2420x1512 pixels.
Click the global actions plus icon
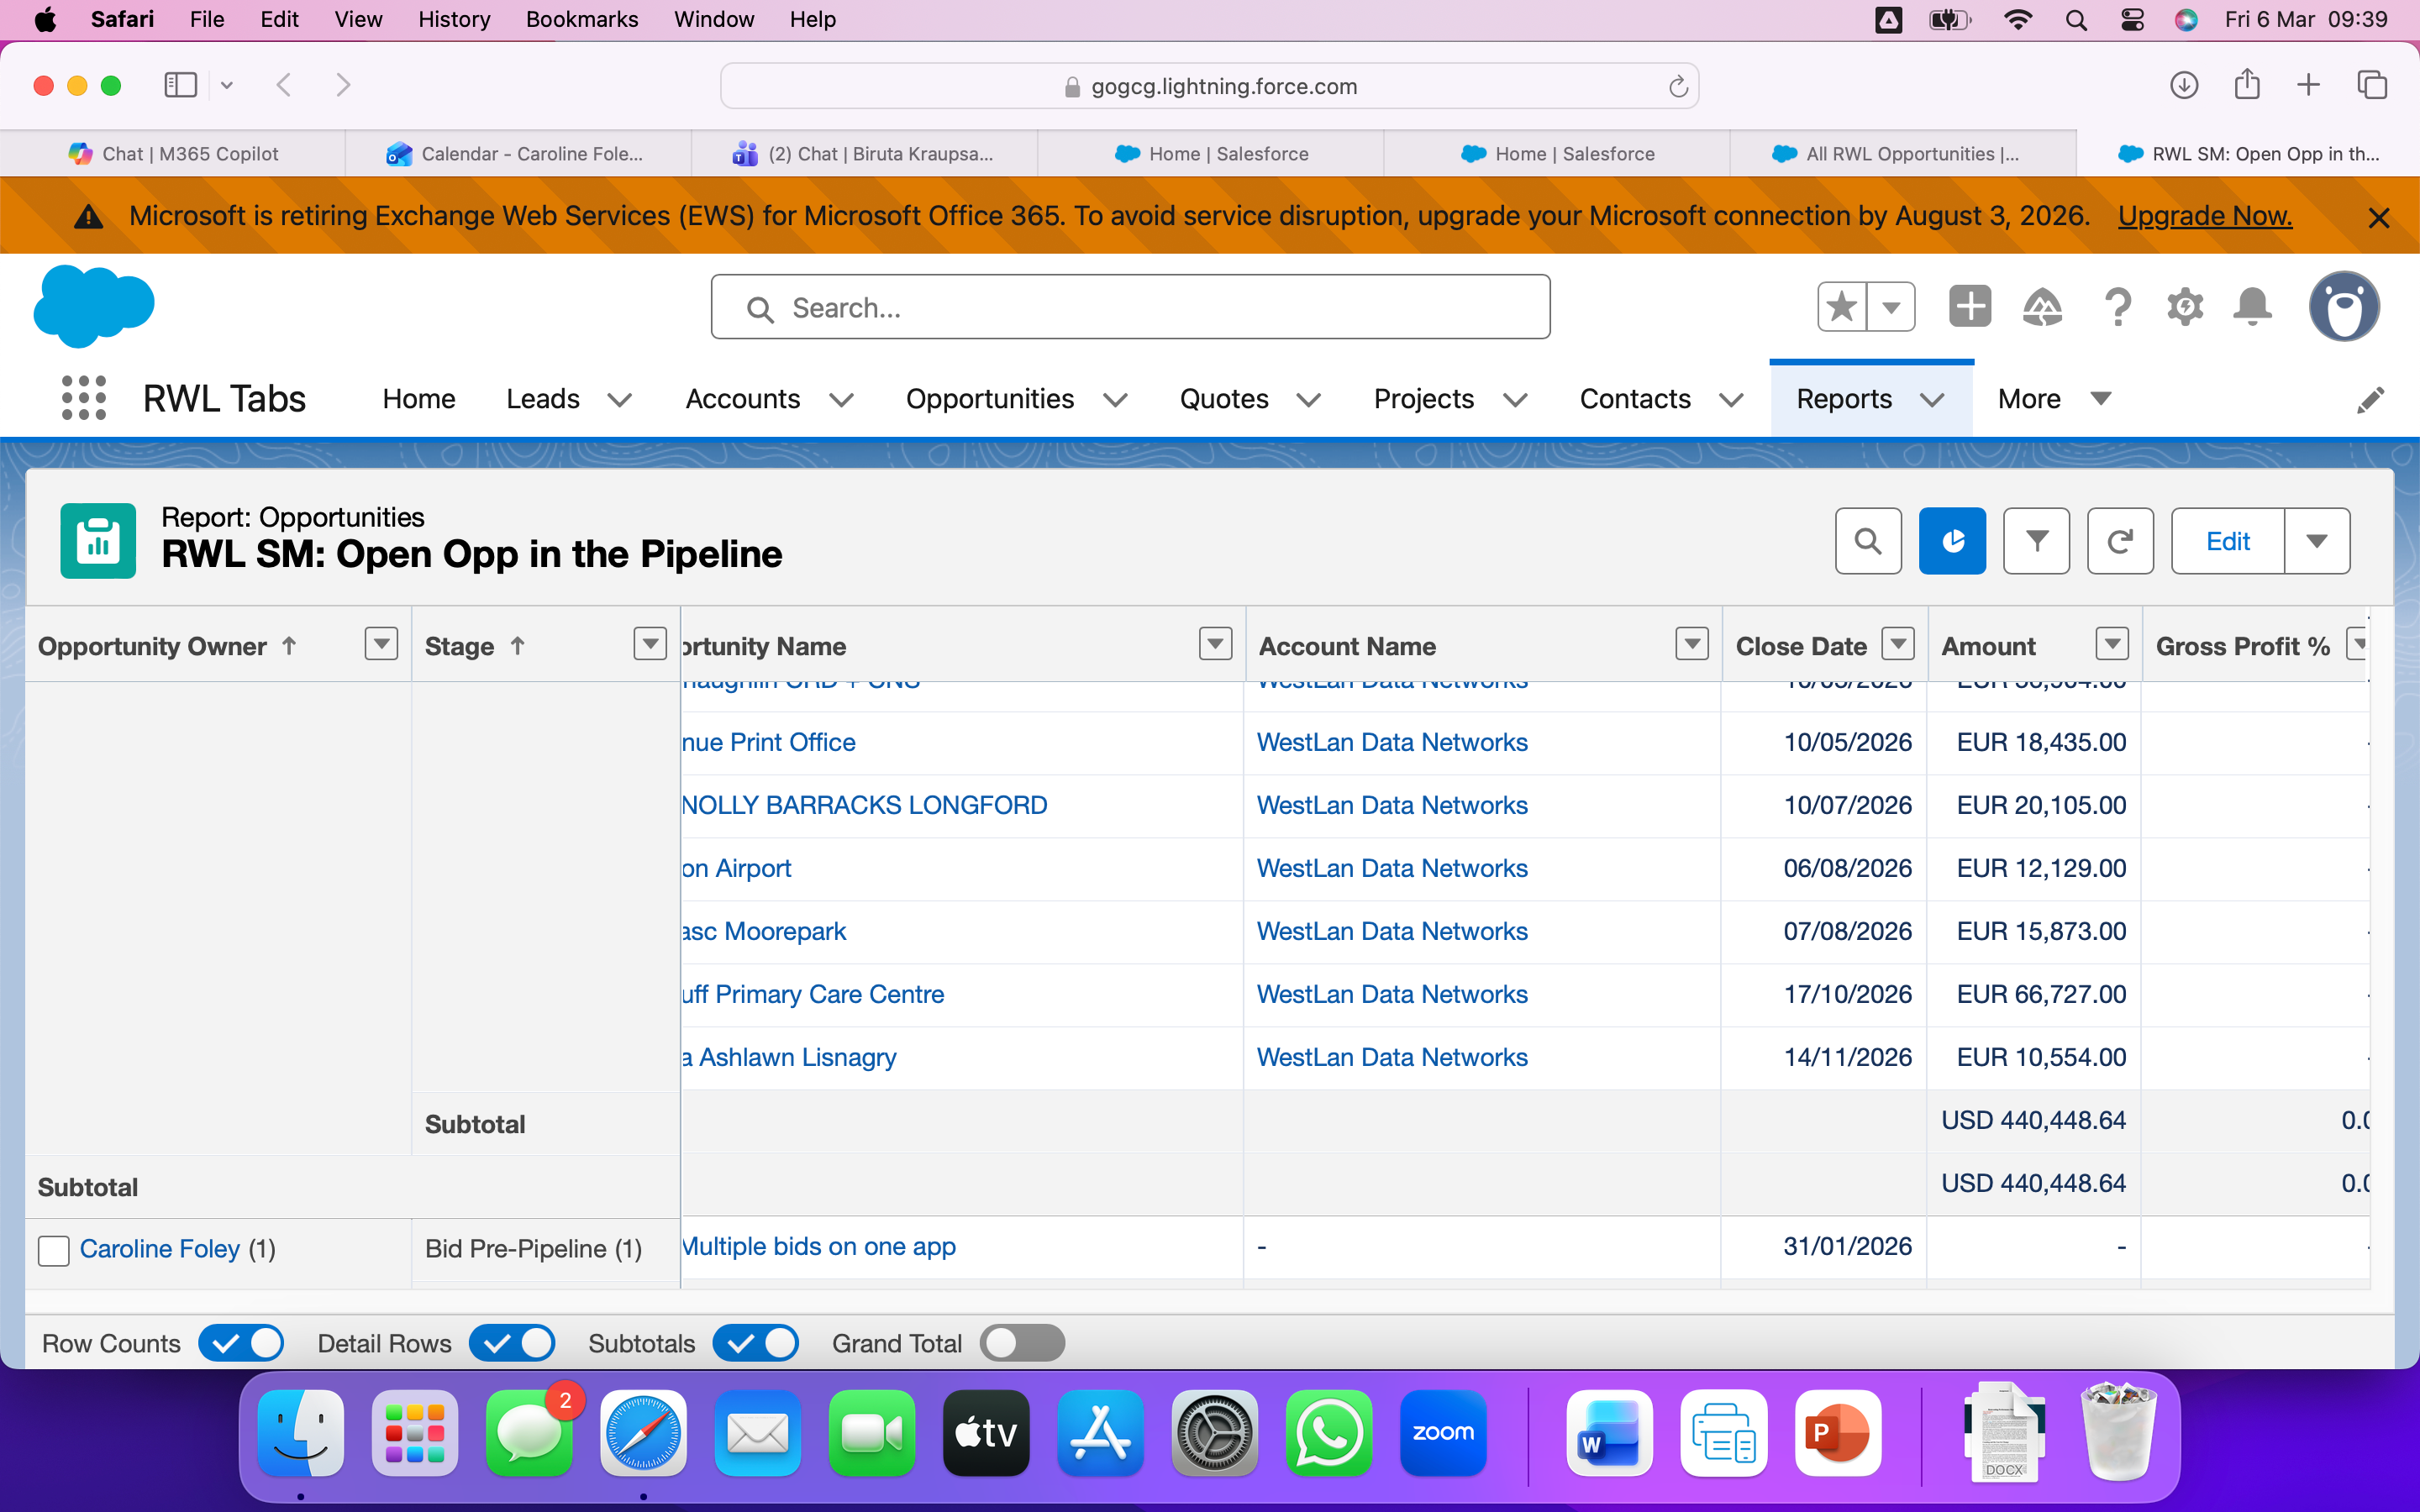pyautogui.click(x=1969, y=307)
